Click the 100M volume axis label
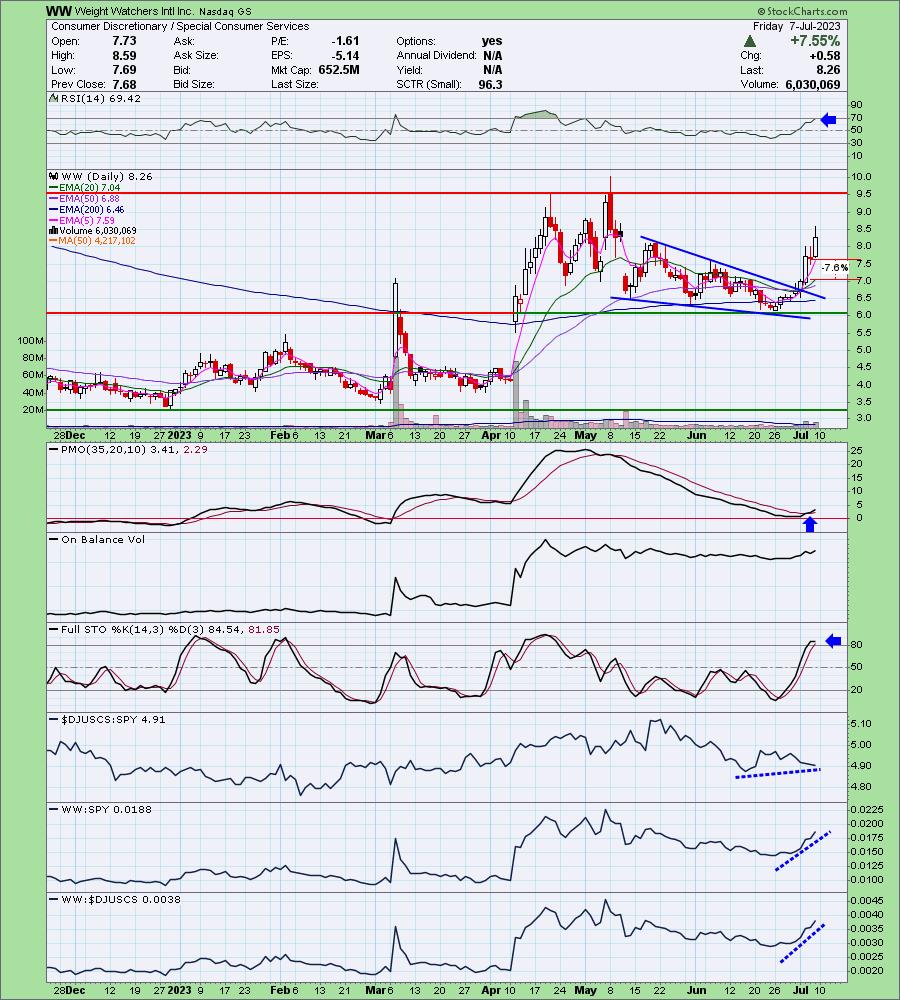 pos(30,341)
